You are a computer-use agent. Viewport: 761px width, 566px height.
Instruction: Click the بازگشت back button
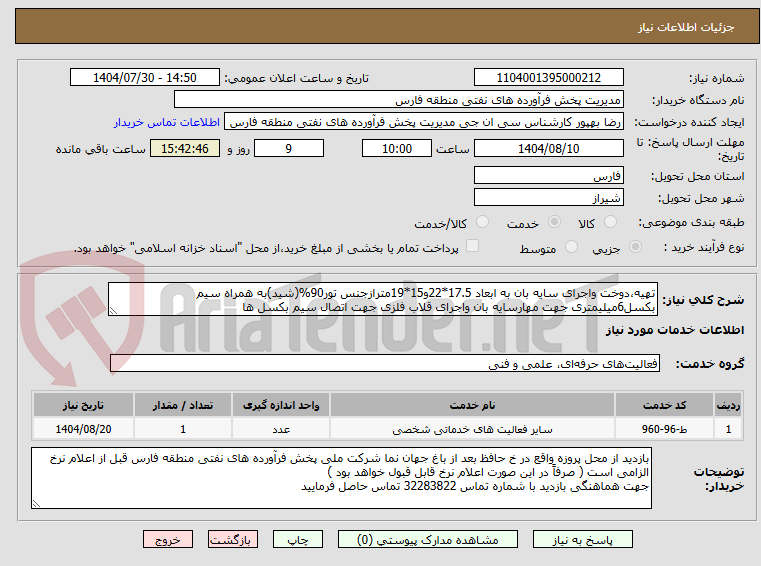point(232,540)
